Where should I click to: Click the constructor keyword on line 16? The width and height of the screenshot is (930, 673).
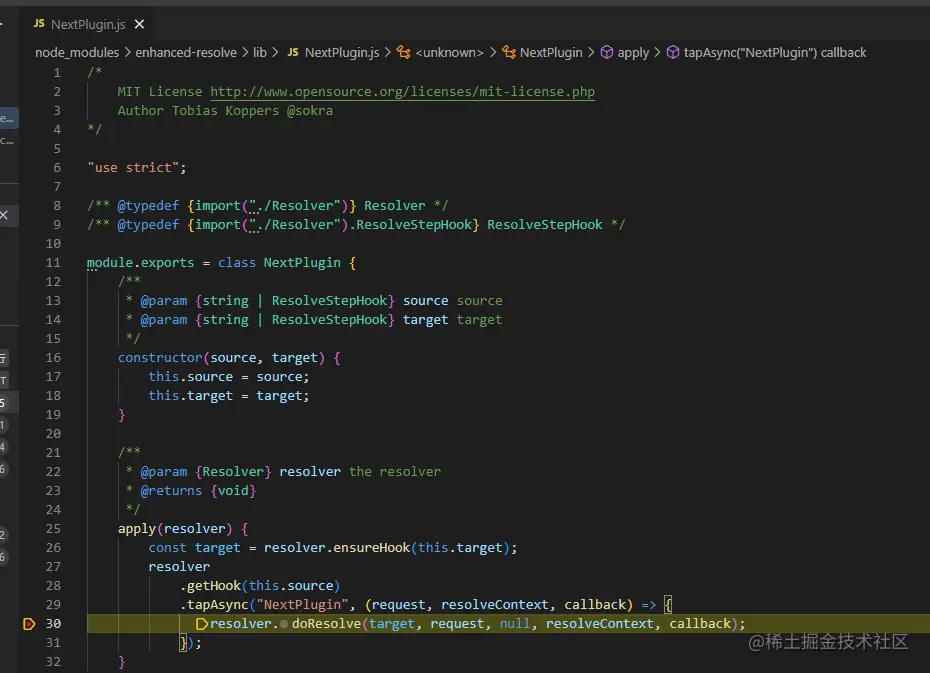click(x=160, y=358)
